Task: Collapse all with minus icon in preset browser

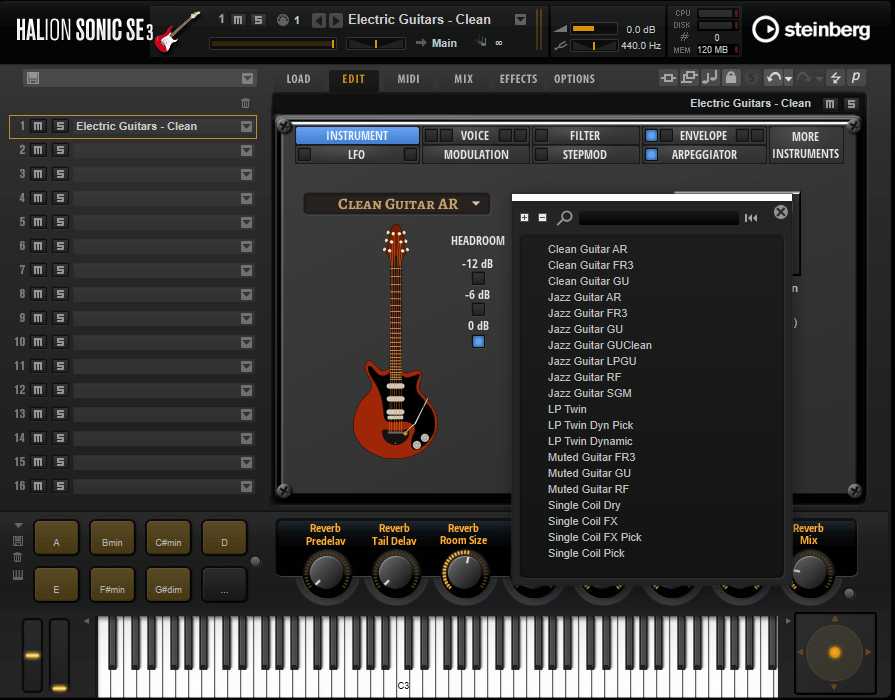Action: (x=542, y=218)
